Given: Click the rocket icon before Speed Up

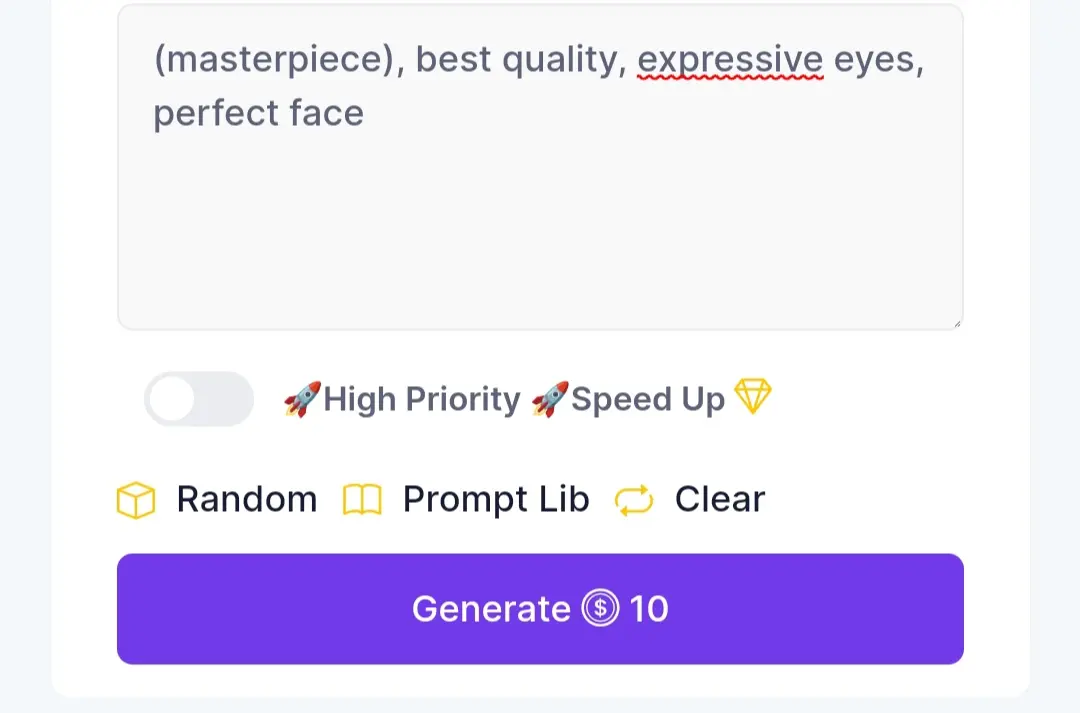Looking at the screenshot, I should click(x=550, y=399).
